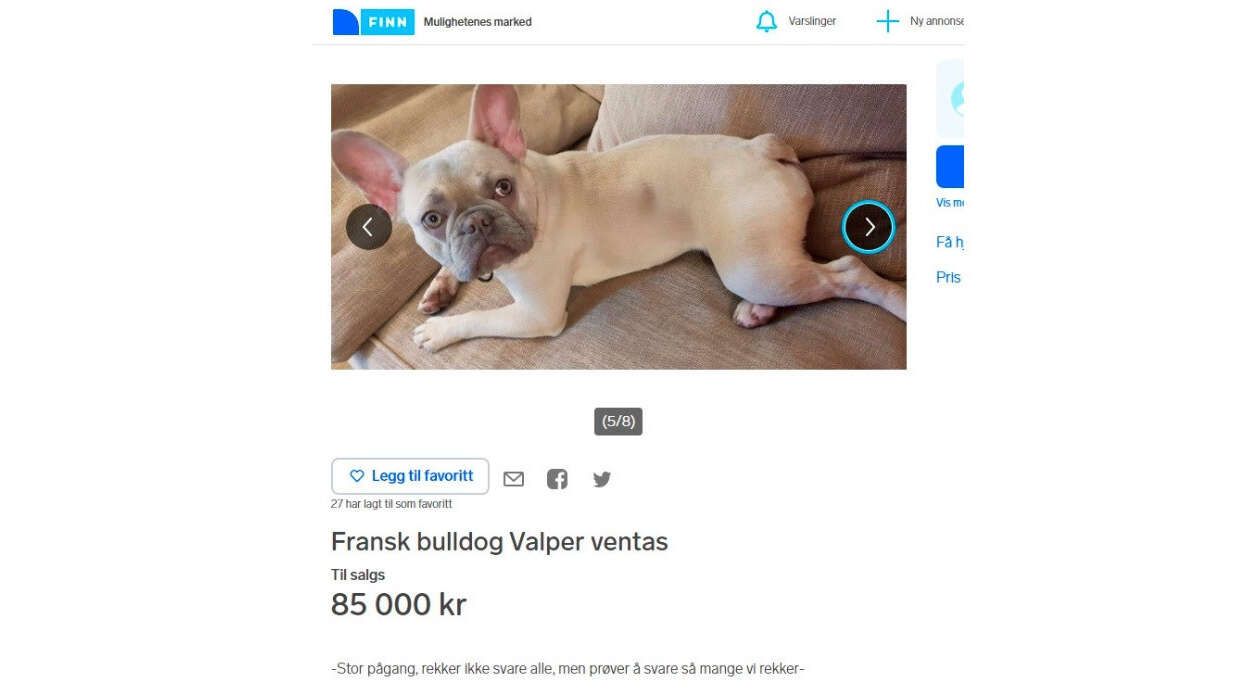Share the ad on Facebook icon
Image resolution: width=1236 pixels, height=695 pixels.
557,479
